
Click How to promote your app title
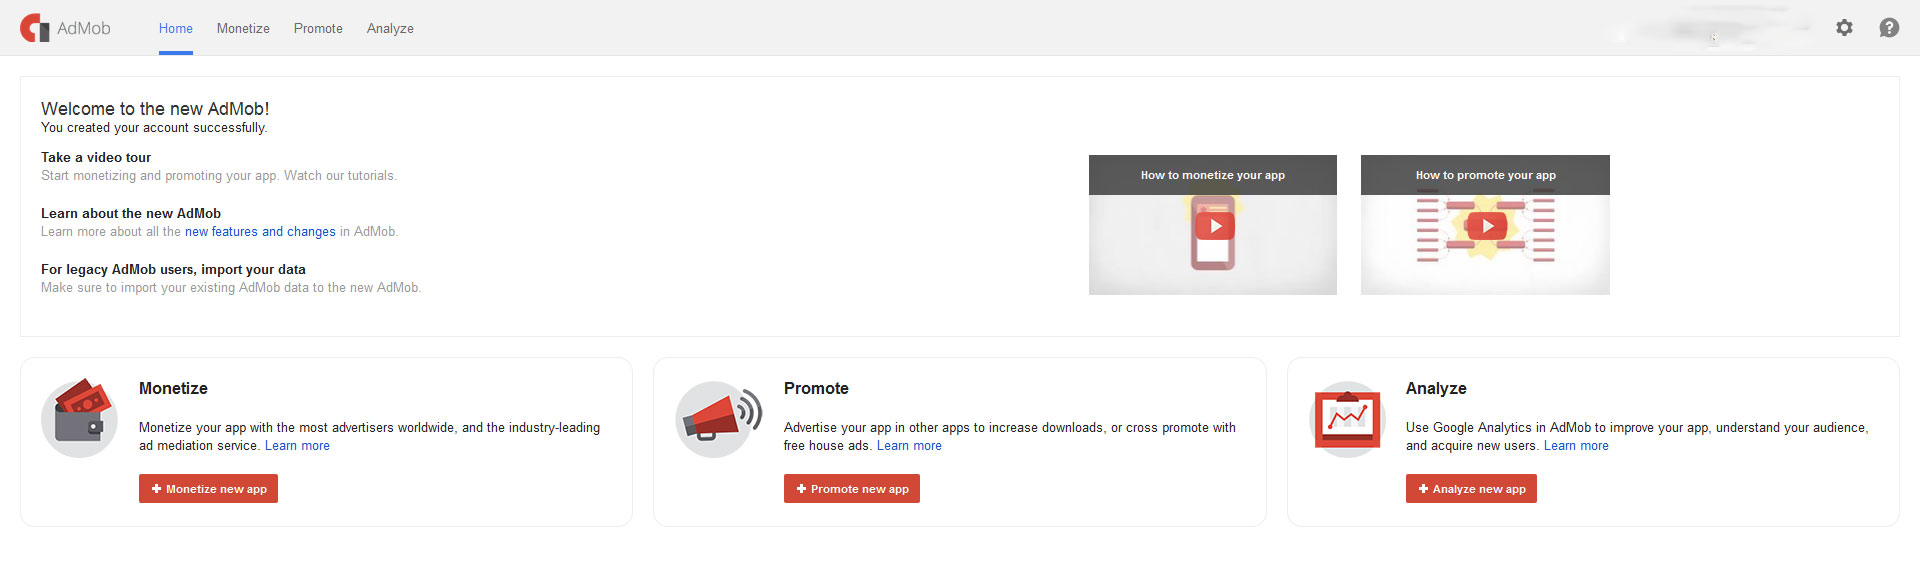1486,175
